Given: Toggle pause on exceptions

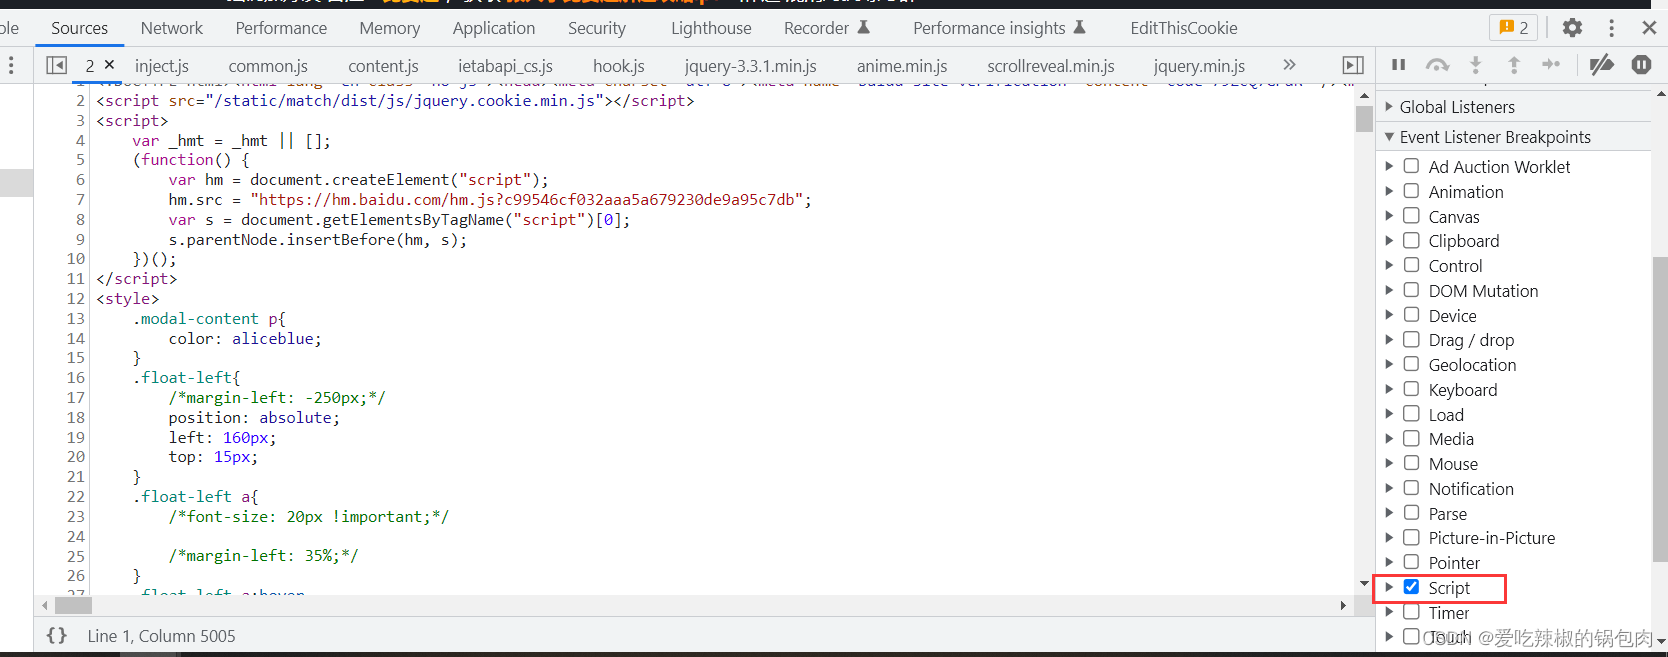Looking at the screenshot, I should tap(1641, 65).
